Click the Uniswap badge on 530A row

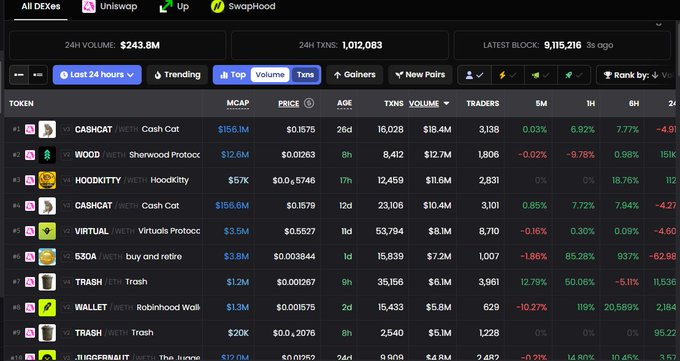(30, 256)
